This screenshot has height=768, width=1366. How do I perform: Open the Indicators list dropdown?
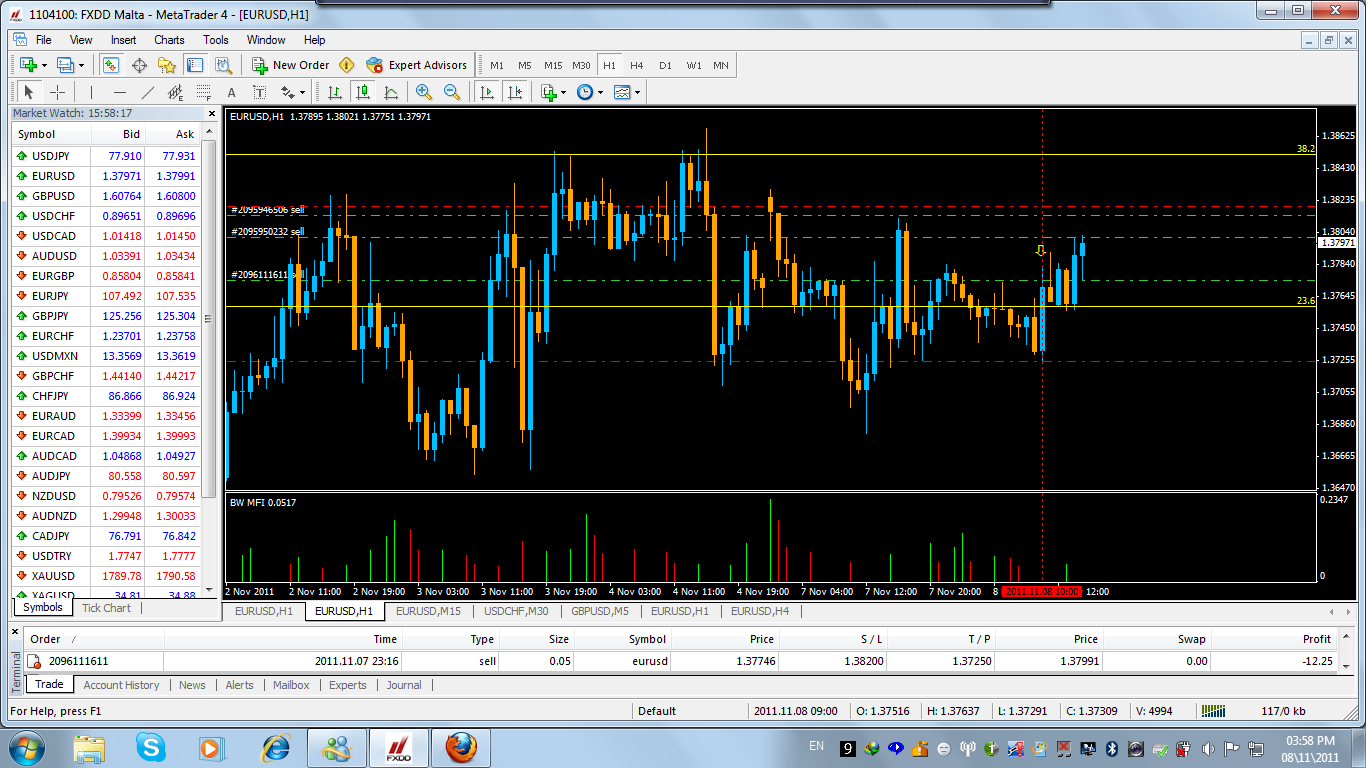point(553,92)
